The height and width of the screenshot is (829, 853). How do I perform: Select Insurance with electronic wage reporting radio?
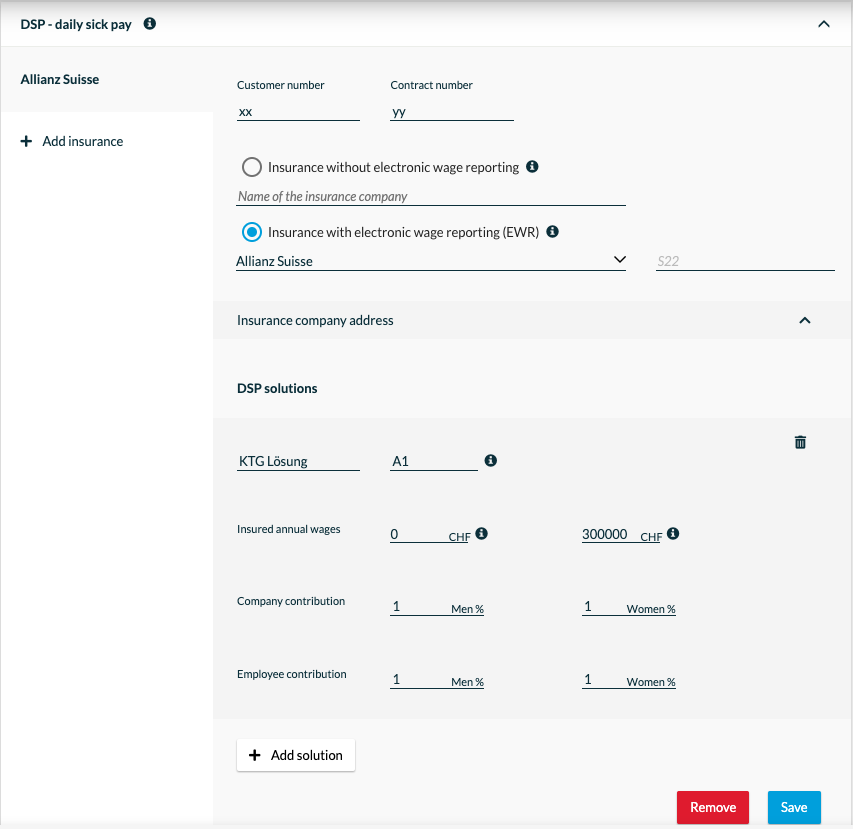click(x=251, y=232)
